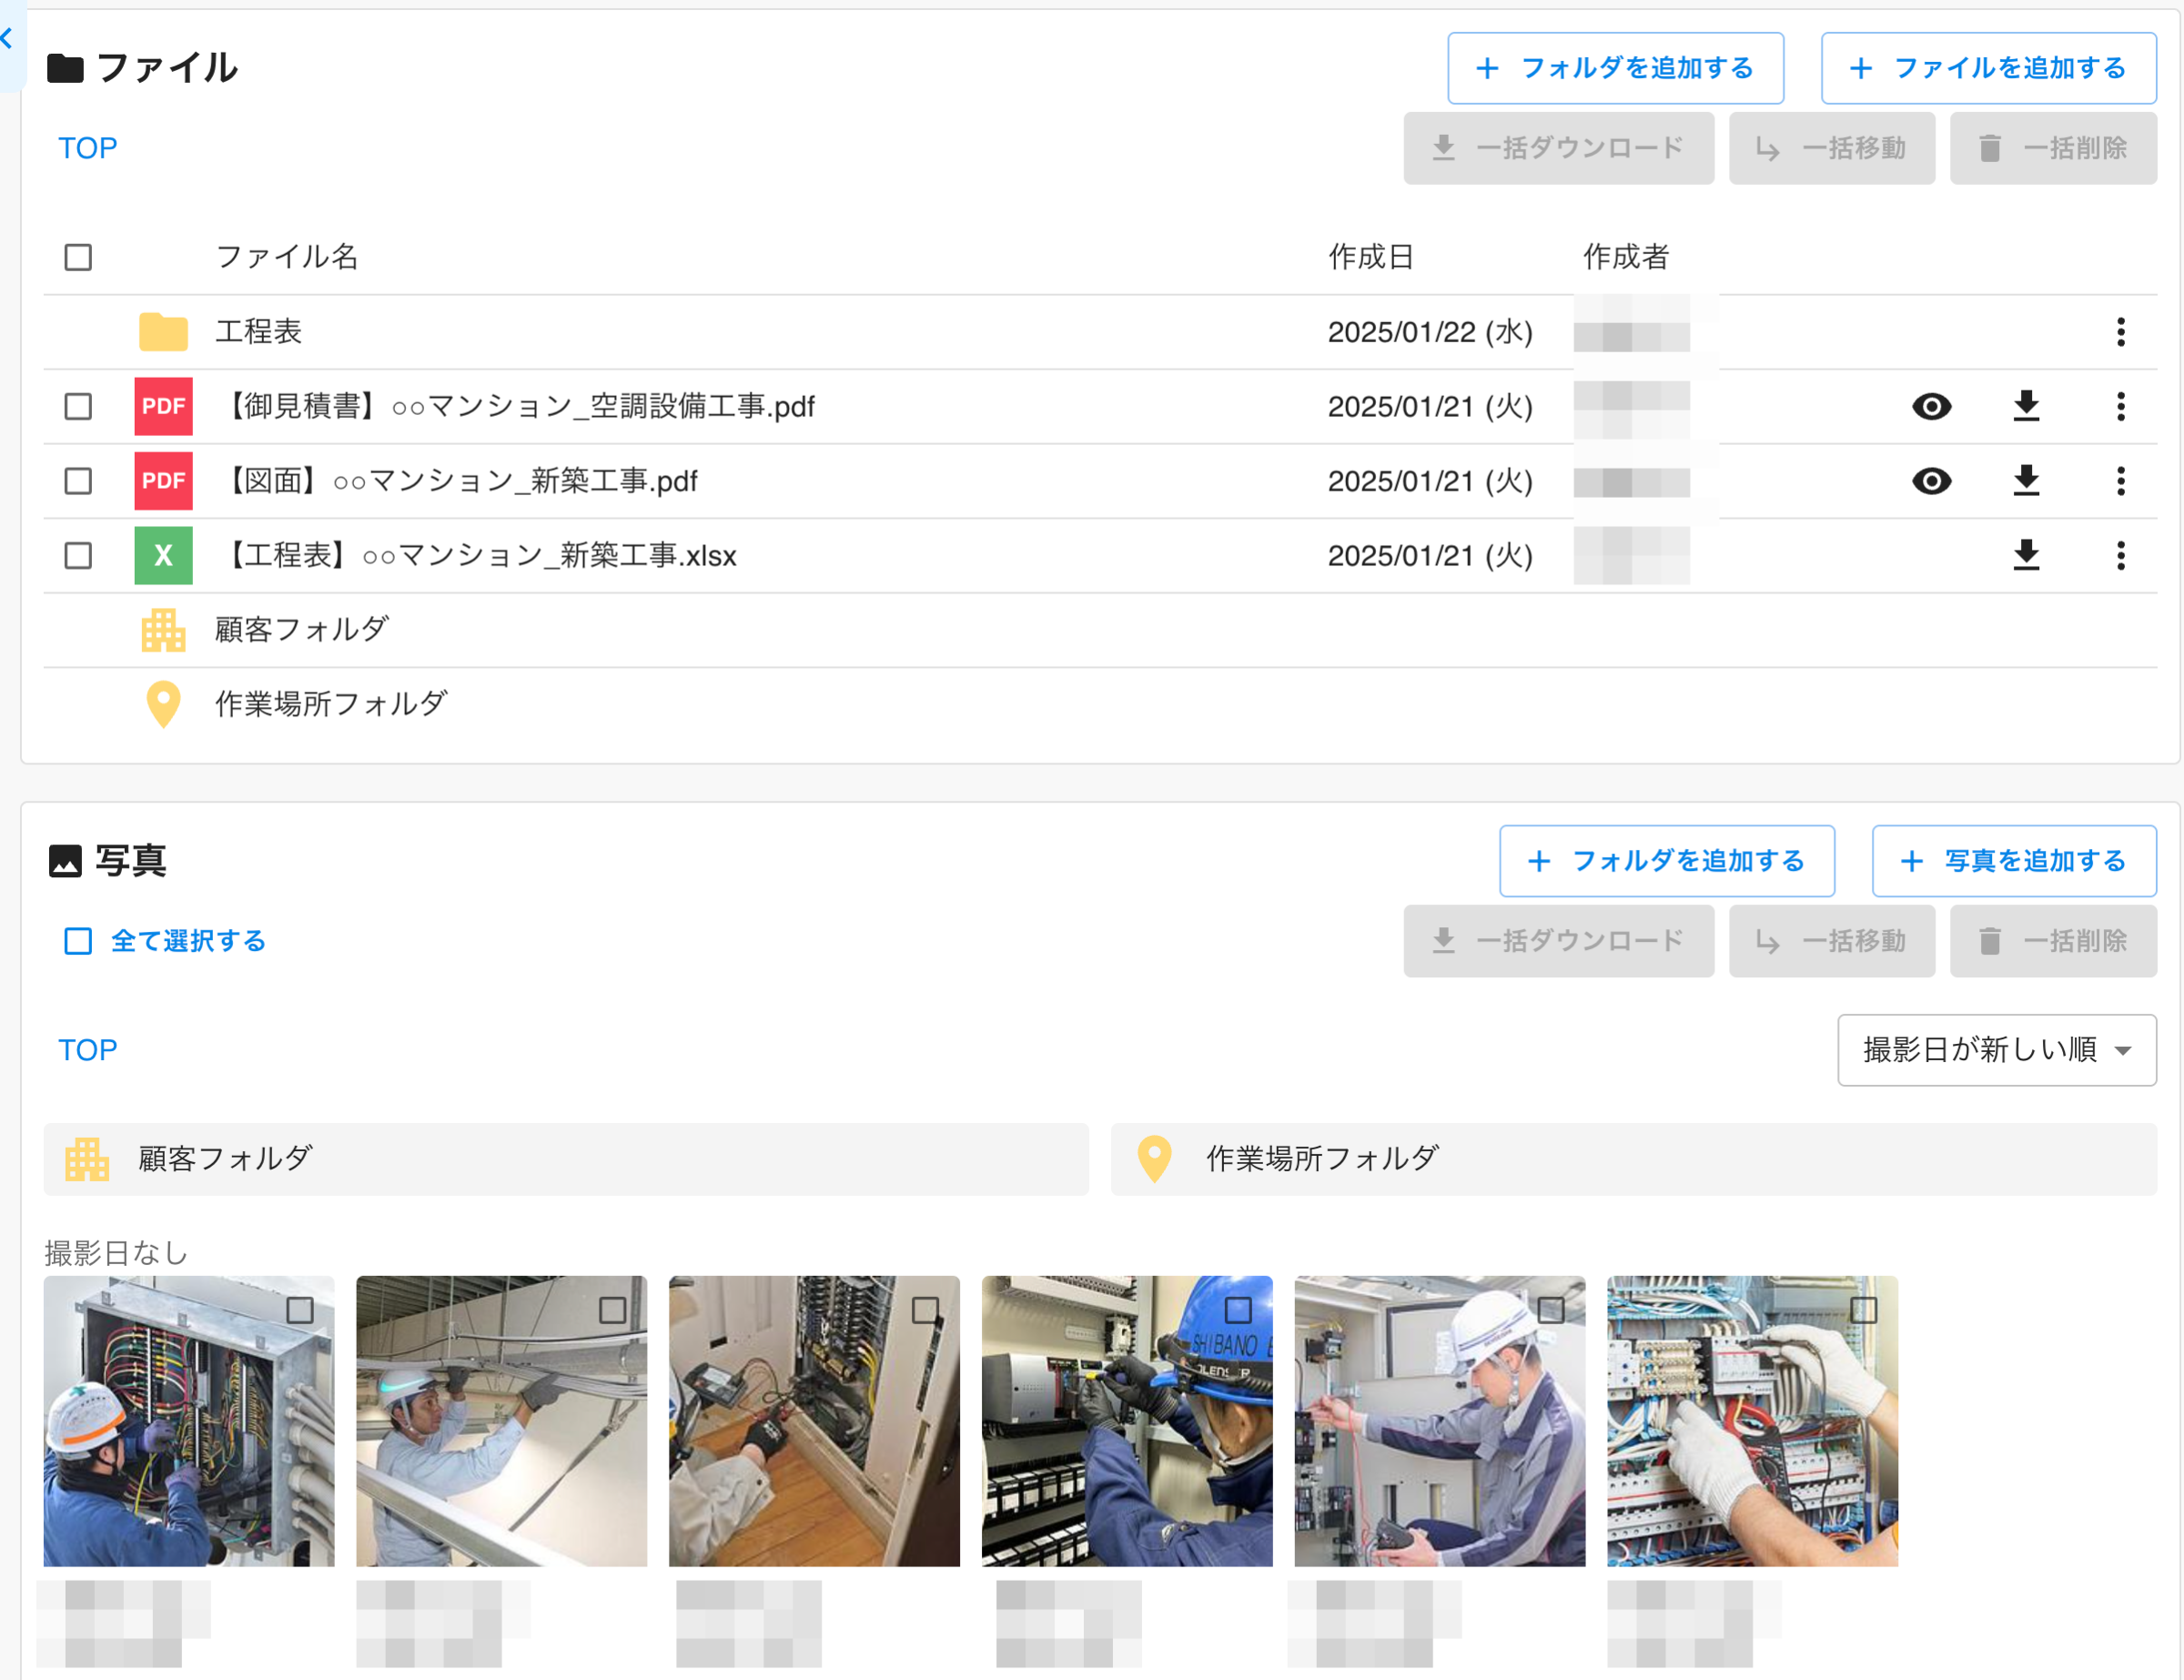Go to TOP in the file breadcrumb

click(88, 147)
